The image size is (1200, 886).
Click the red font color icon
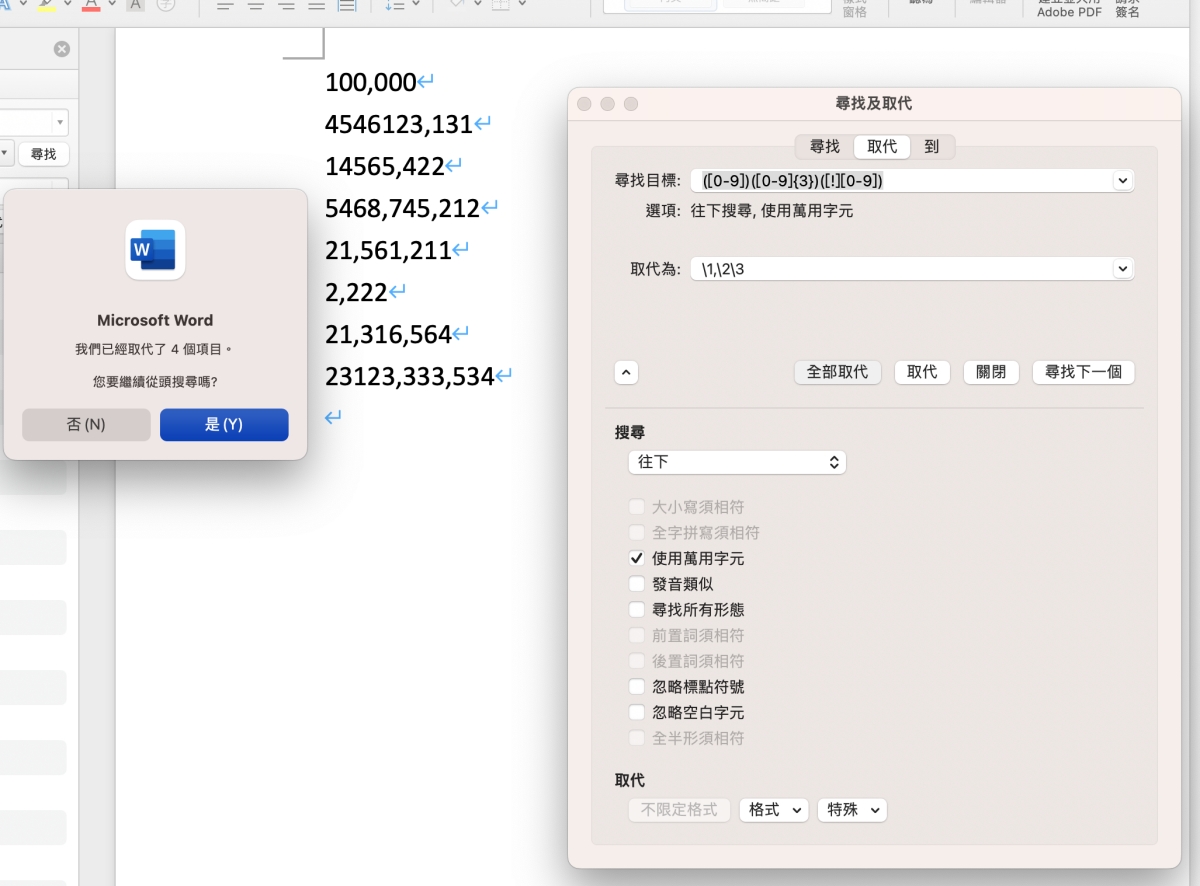[x=91, y=4]
